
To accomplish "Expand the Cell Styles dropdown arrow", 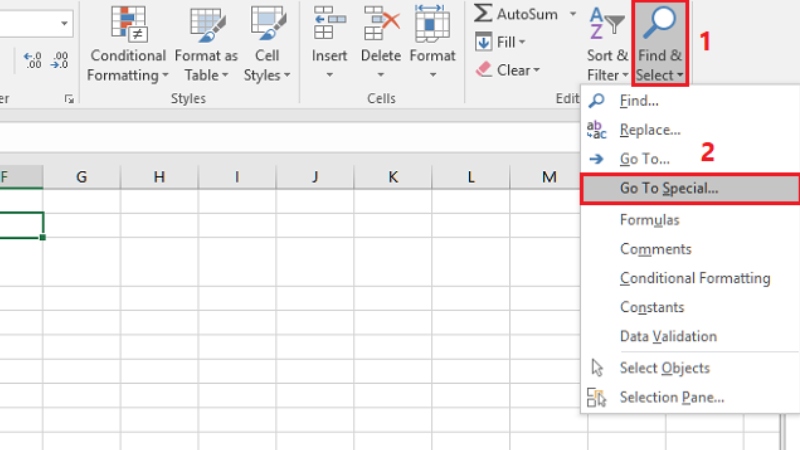I will point(287,76).
